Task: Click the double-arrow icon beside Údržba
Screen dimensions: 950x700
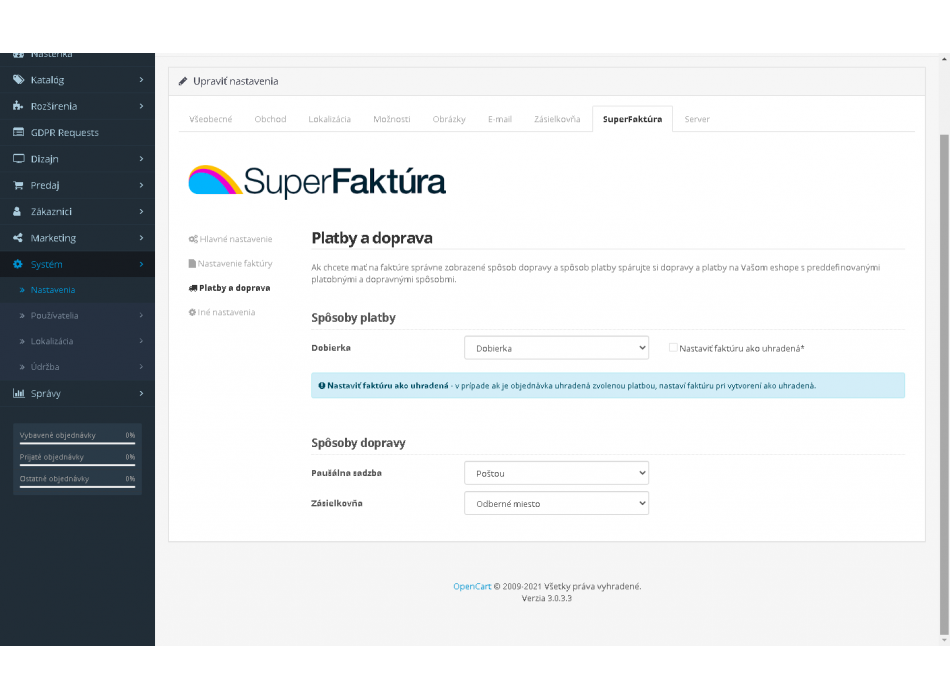Action: pyautogui.click(x=22, y=367)
